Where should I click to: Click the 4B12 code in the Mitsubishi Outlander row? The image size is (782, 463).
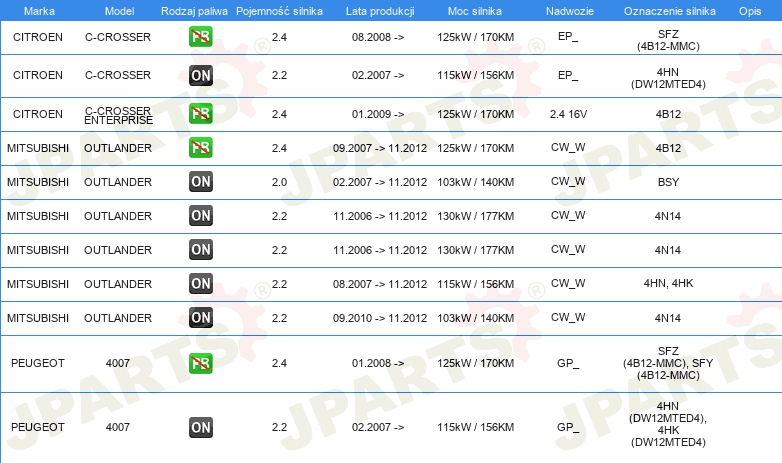click(668, 148)
